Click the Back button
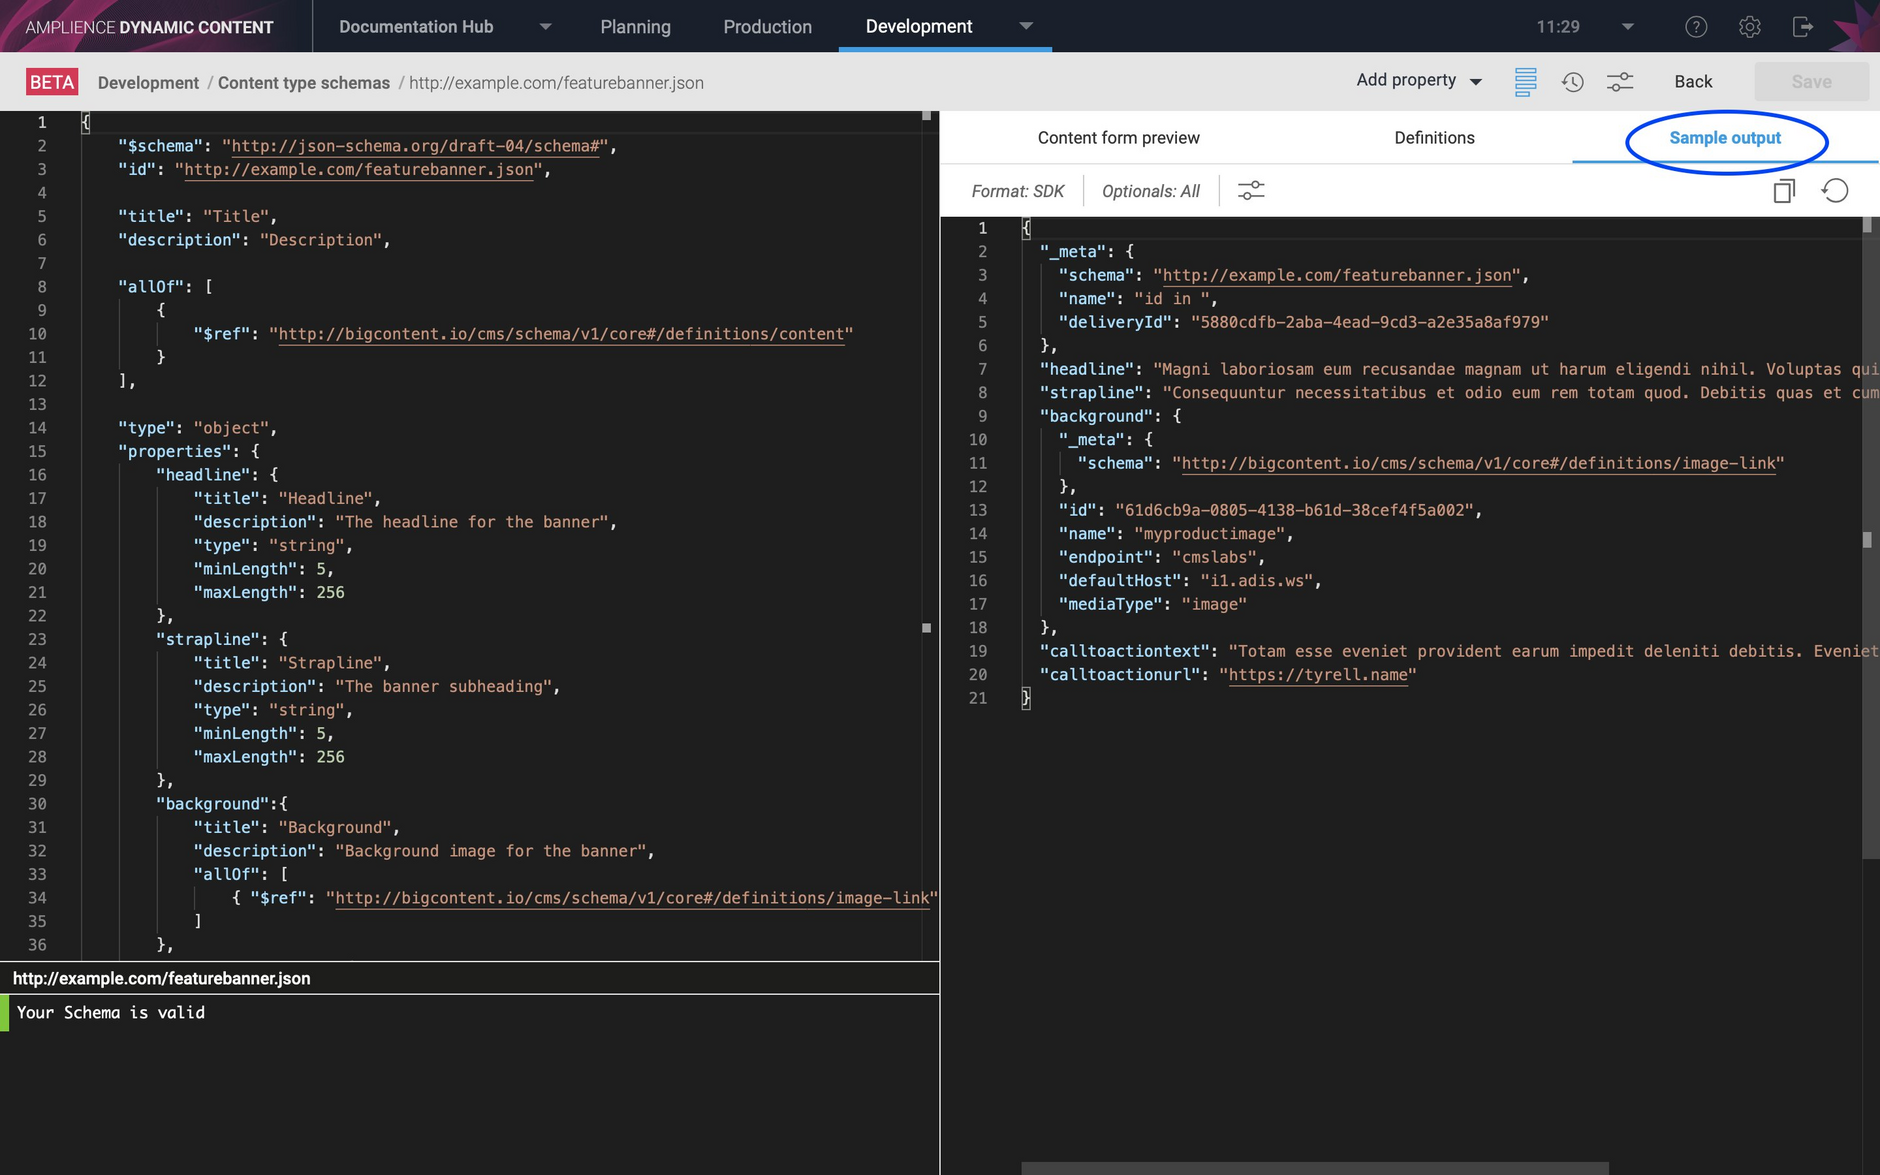Screen dimensions: 1880x1175 (1693, 82)
